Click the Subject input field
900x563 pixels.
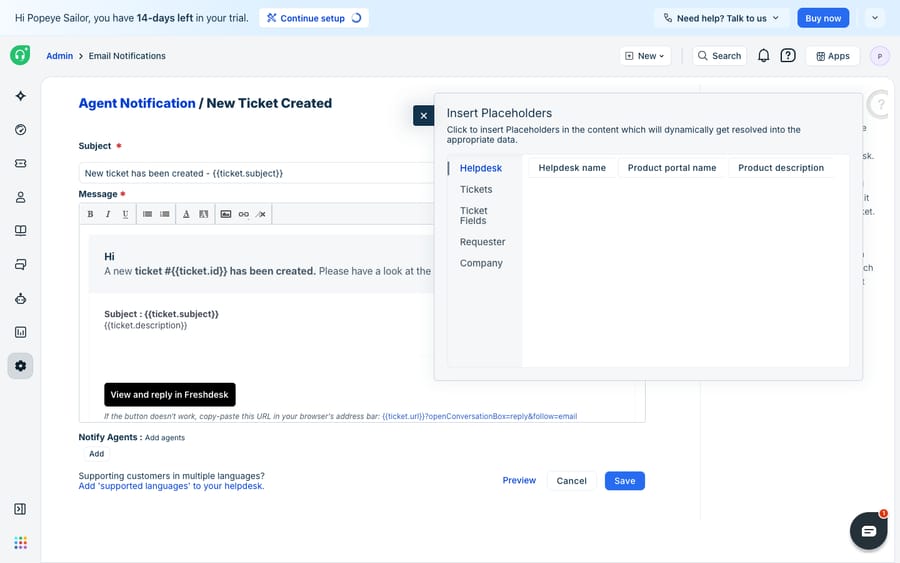(257, 173)
